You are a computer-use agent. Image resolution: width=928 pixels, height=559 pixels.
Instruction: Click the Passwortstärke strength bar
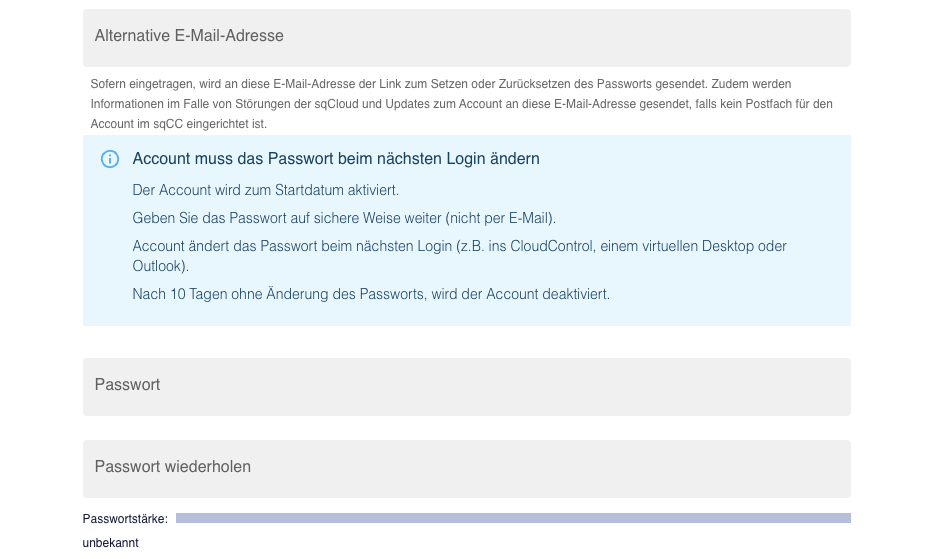513,518
